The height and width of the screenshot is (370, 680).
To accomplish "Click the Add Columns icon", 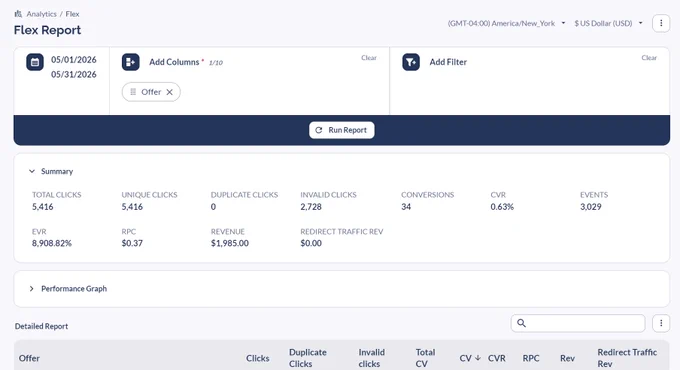I will [x=131, y=62].
